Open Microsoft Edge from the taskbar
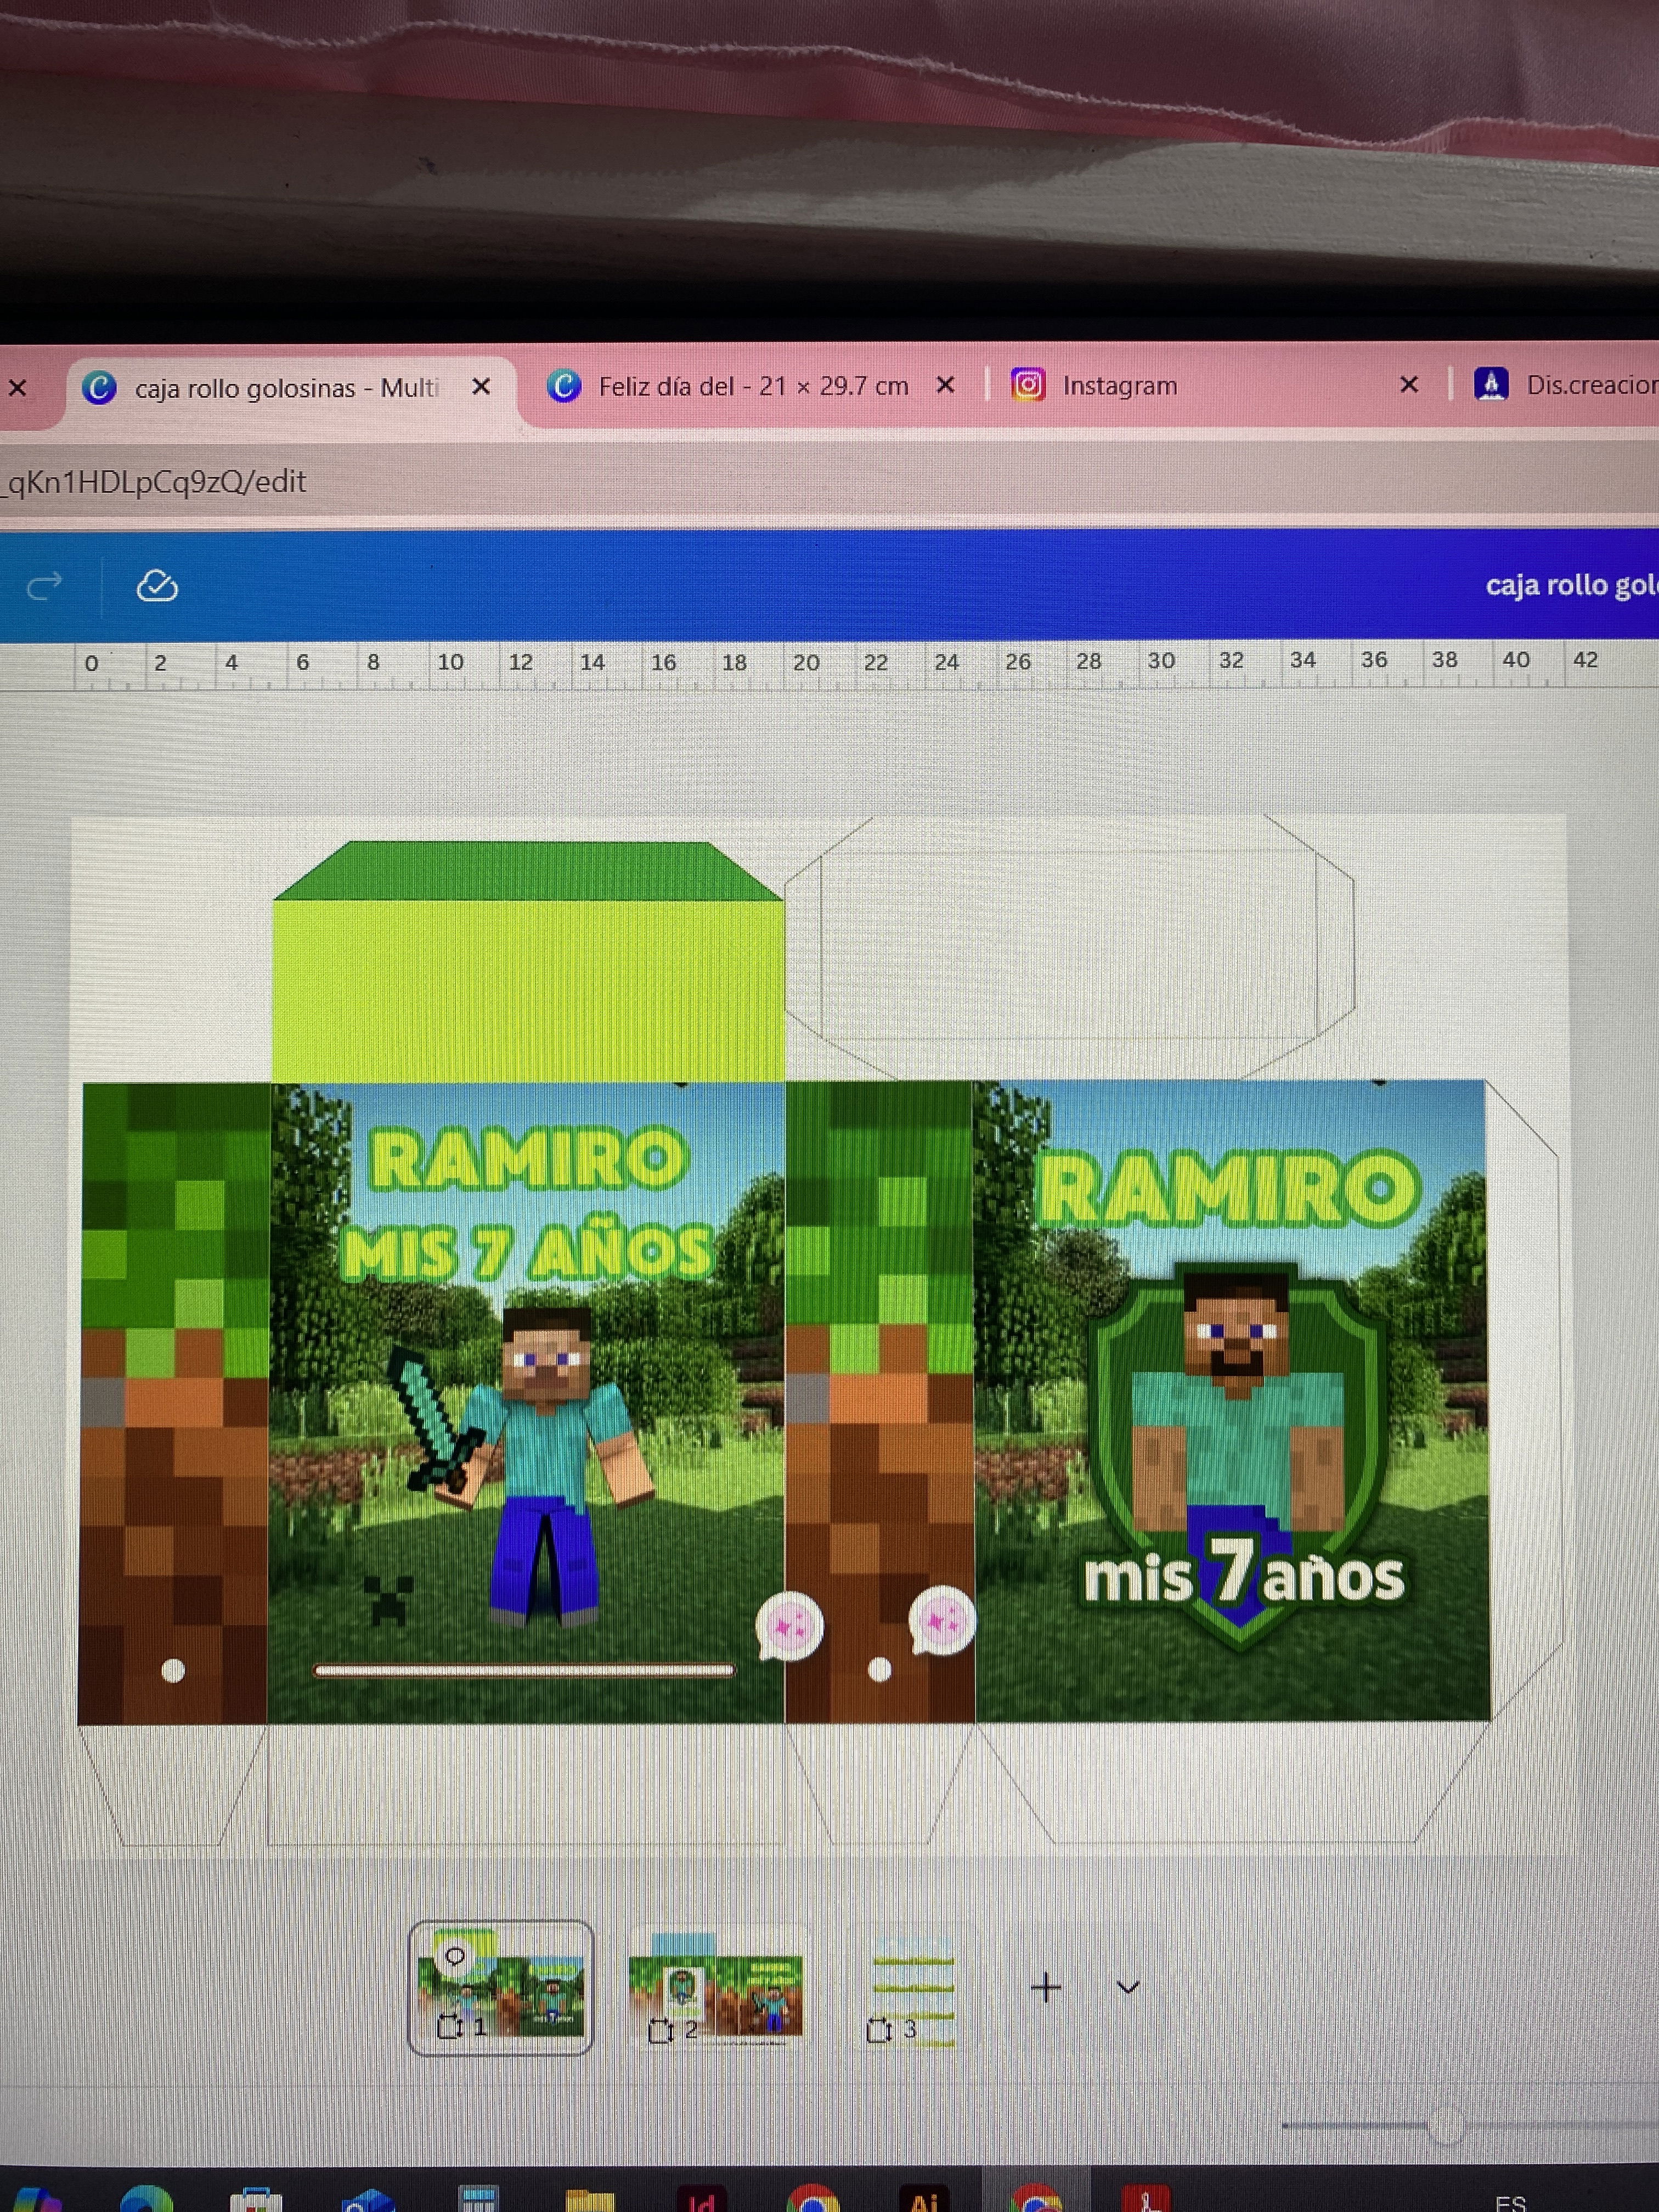The height and width of the screenshot is (2212, 1659). [147, 2199]
